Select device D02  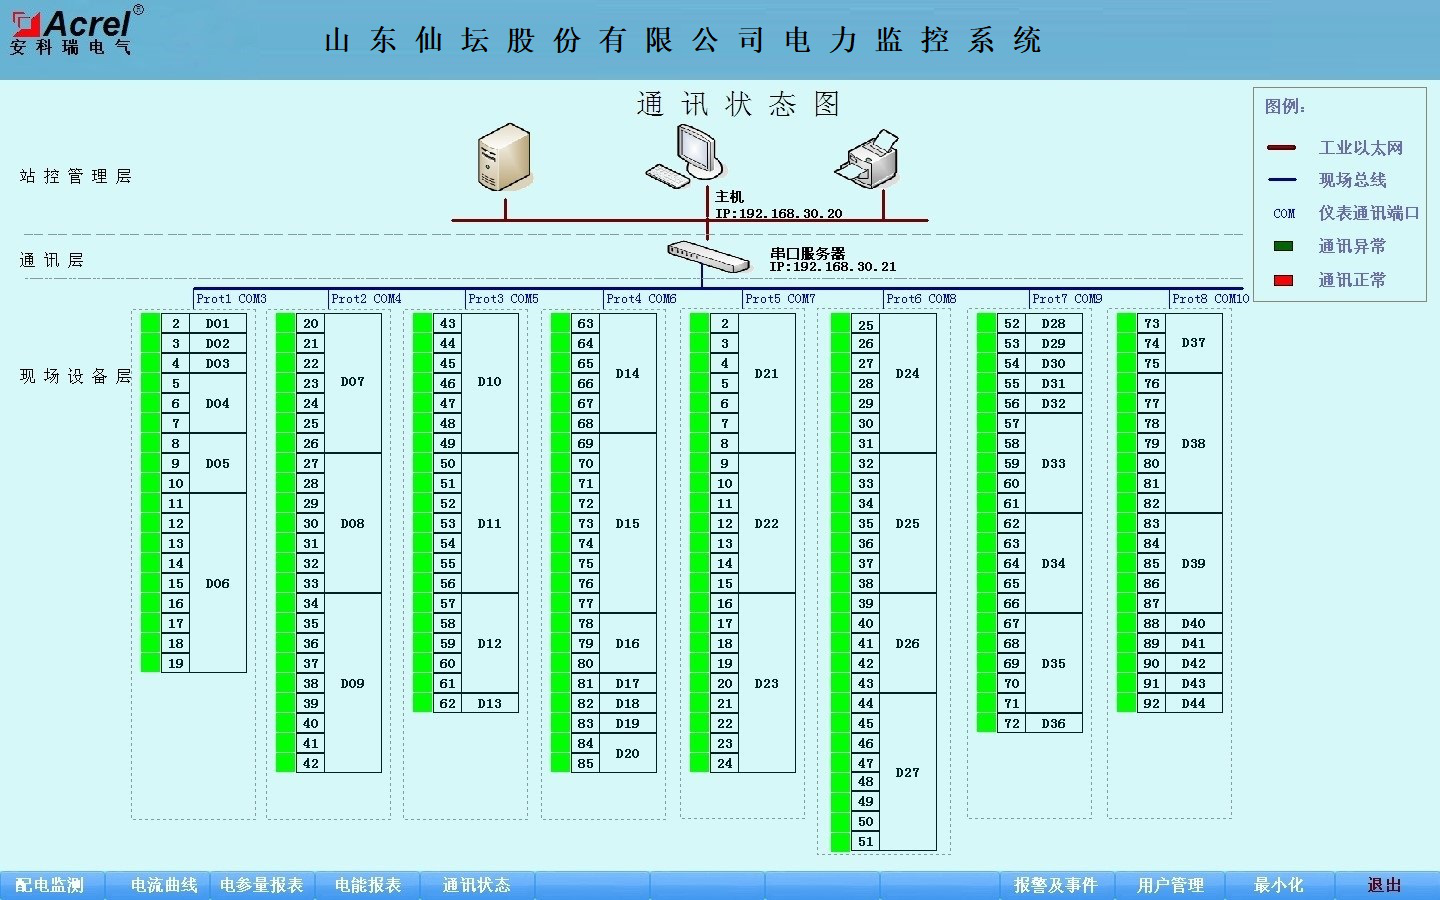(x=218, y=344)
